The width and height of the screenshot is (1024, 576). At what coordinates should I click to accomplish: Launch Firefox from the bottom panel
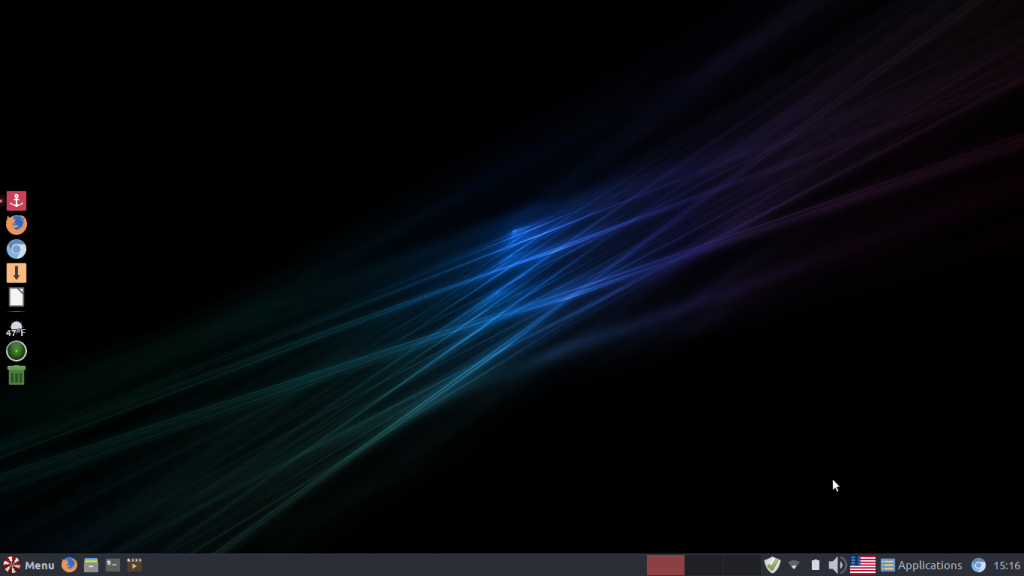(x=69, y=565)
